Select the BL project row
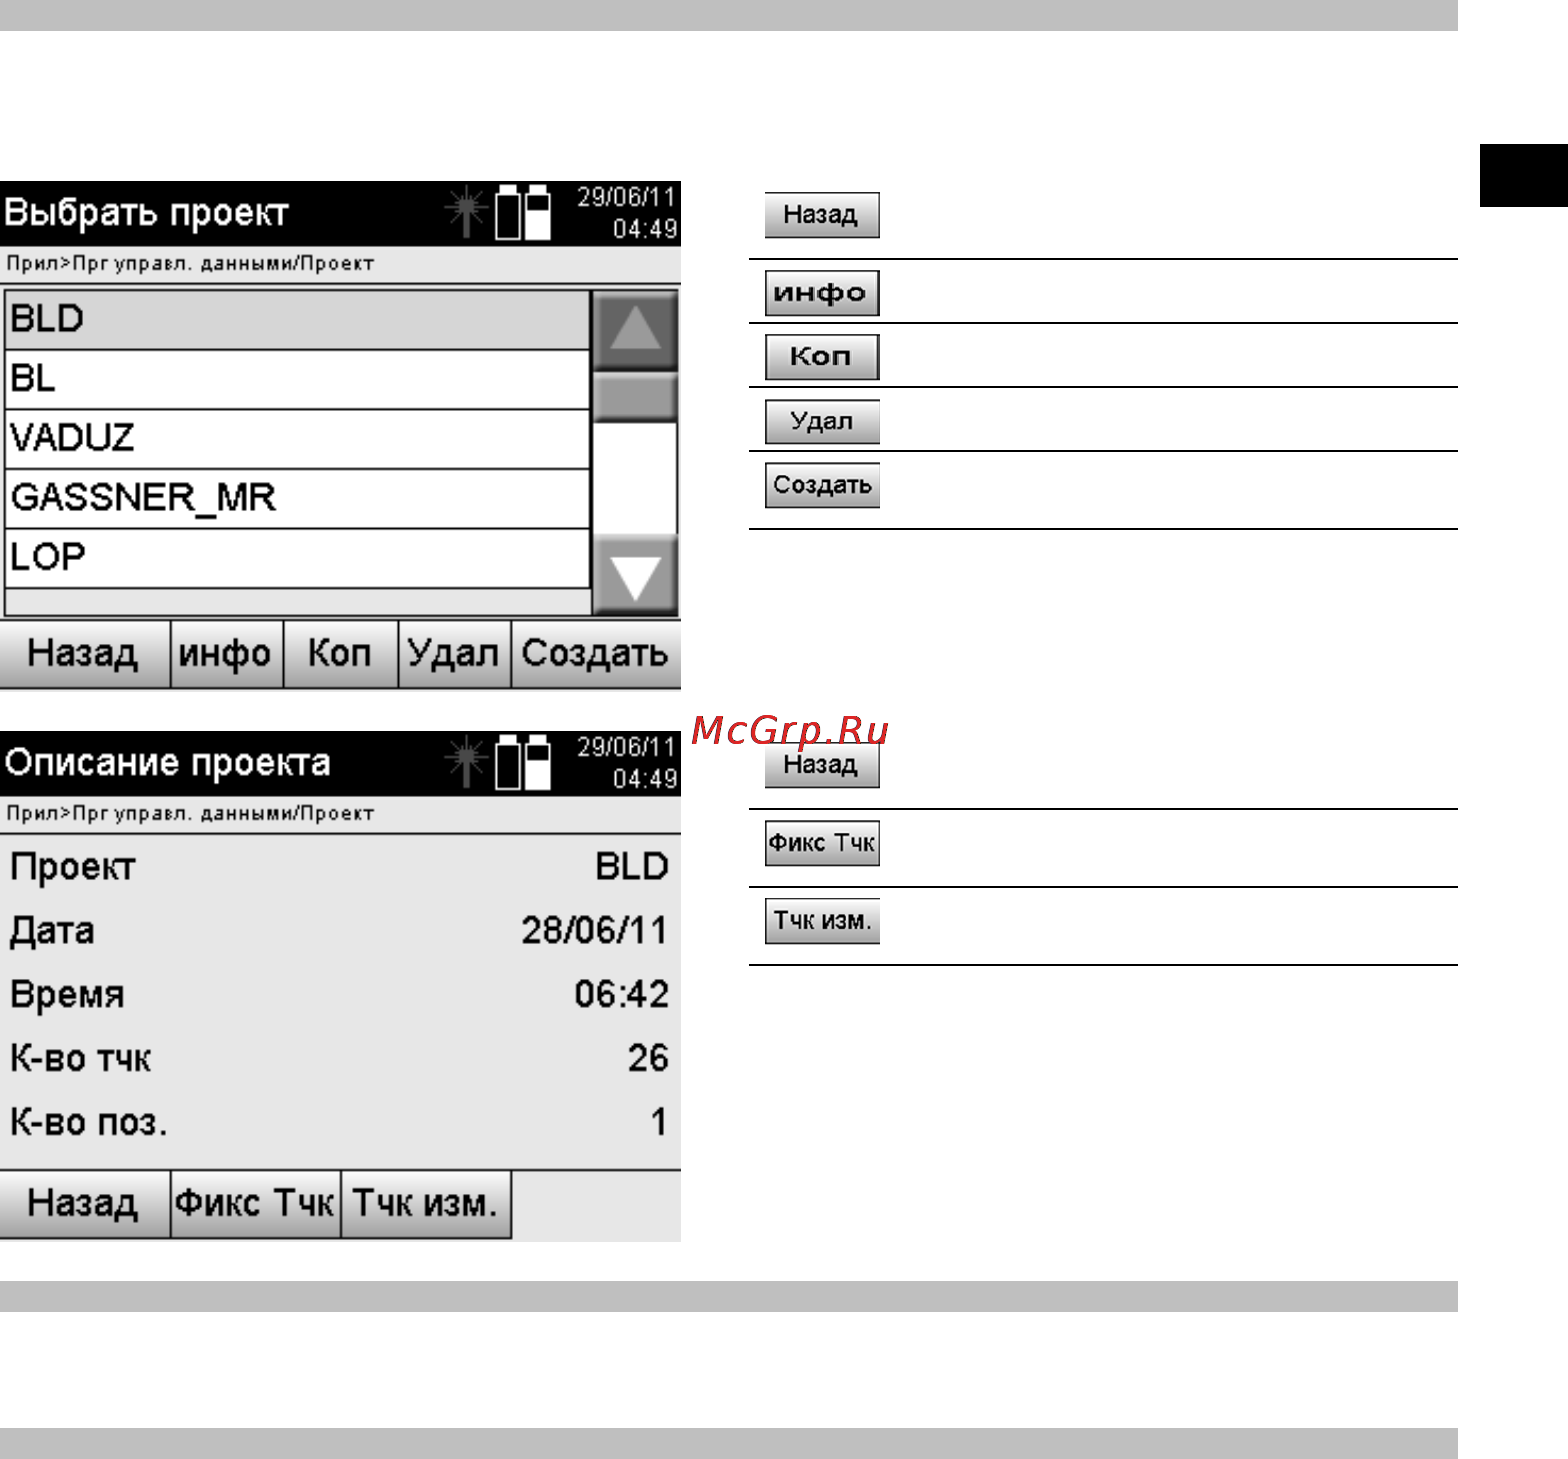Screen dimensions: 1568x1459 click(297, 379)
